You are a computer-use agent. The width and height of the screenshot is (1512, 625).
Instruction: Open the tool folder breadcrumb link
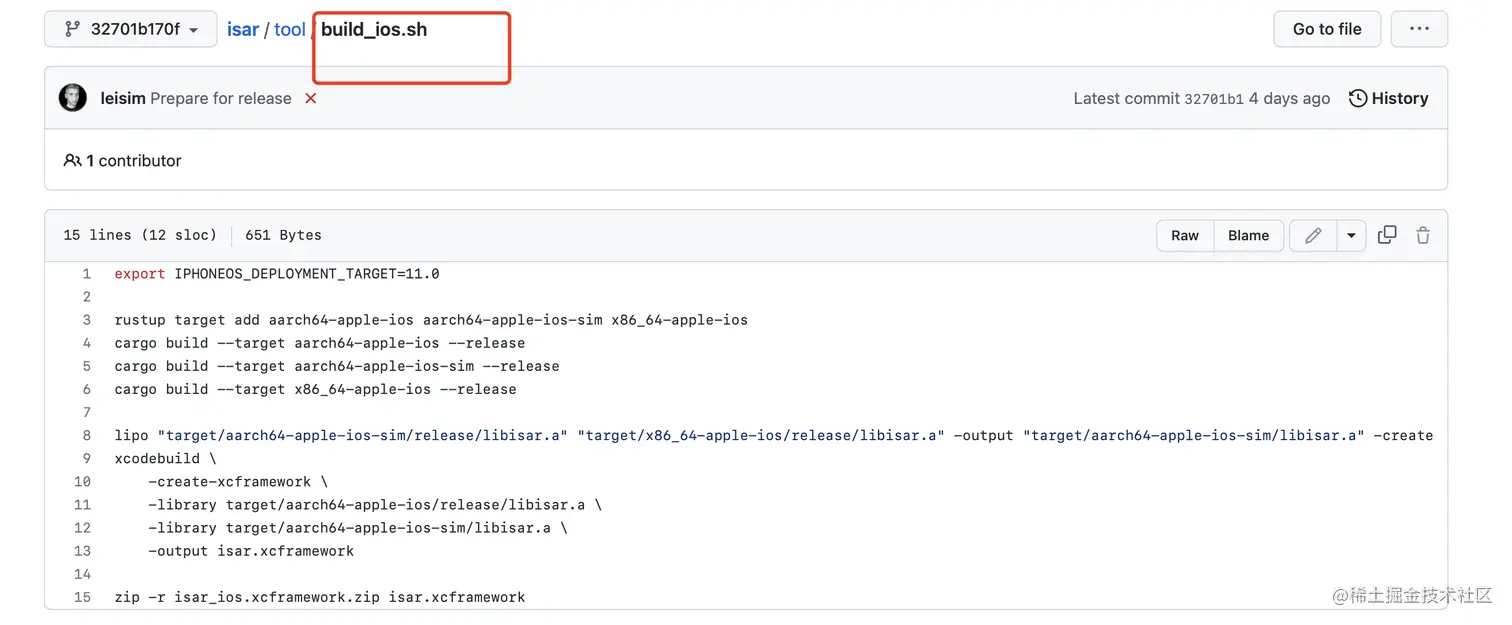pos(289,29)
